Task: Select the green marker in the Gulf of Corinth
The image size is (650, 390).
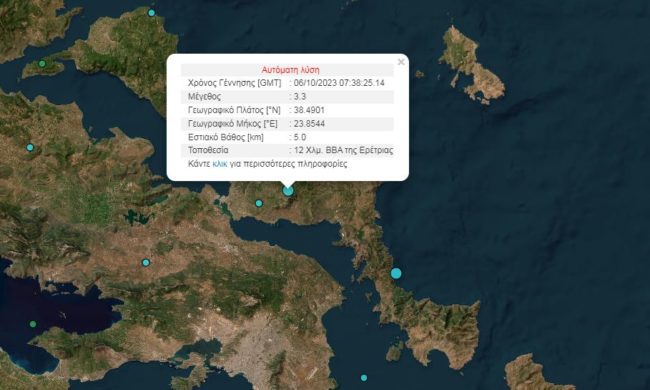Action: tap(33, 324)
